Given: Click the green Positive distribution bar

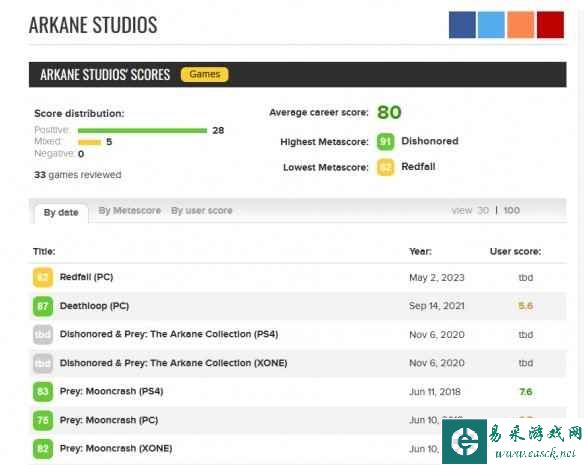Looking at the screenshot, I should tap(142, 130).
